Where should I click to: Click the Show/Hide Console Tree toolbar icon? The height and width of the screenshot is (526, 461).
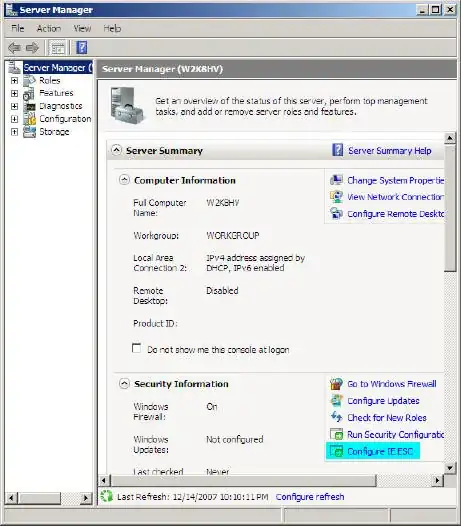coord(57,48)
